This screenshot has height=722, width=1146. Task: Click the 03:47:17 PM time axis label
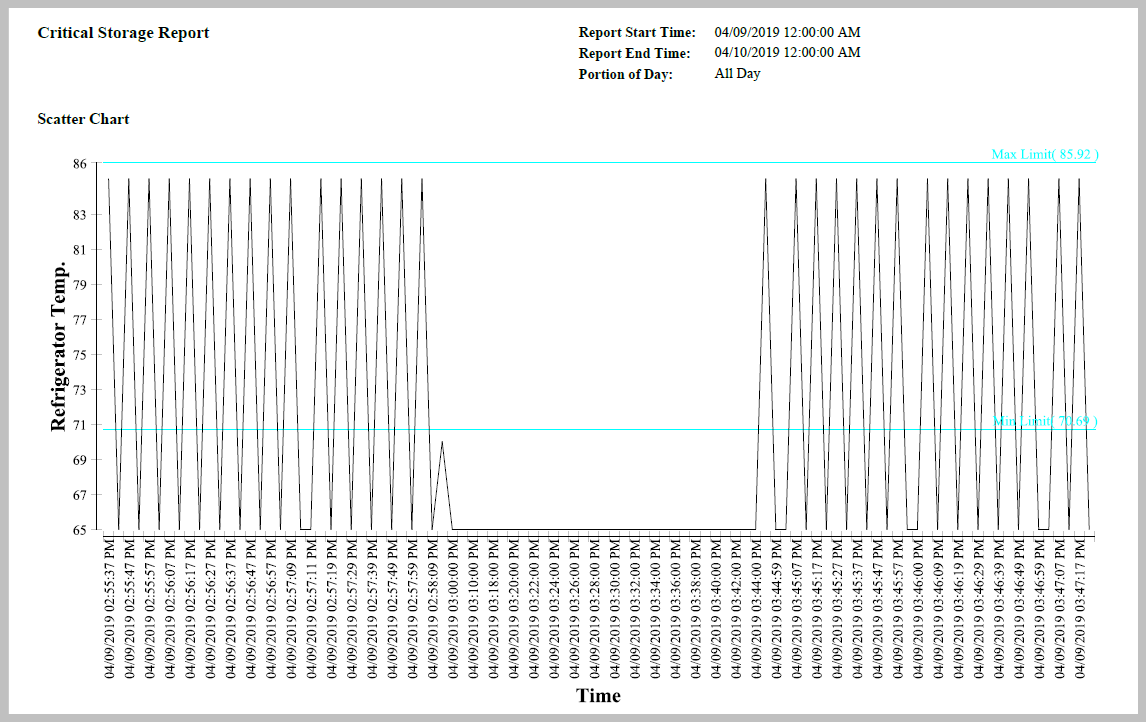point(1080,610)
